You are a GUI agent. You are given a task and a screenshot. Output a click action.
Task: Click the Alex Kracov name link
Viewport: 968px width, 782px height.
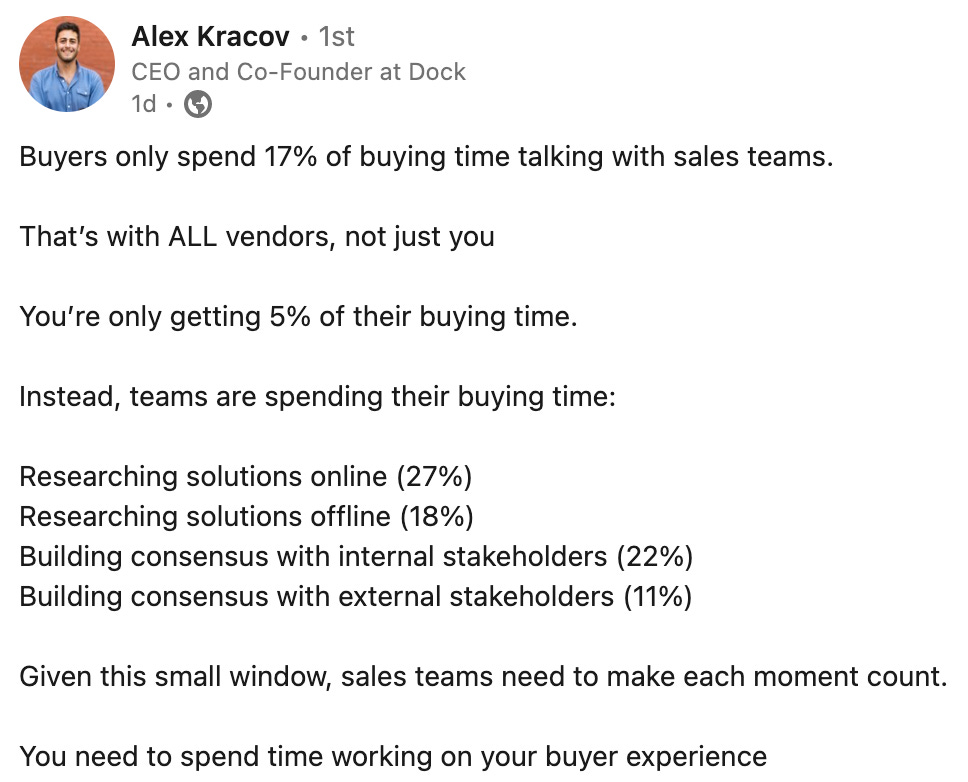[207, 36]
